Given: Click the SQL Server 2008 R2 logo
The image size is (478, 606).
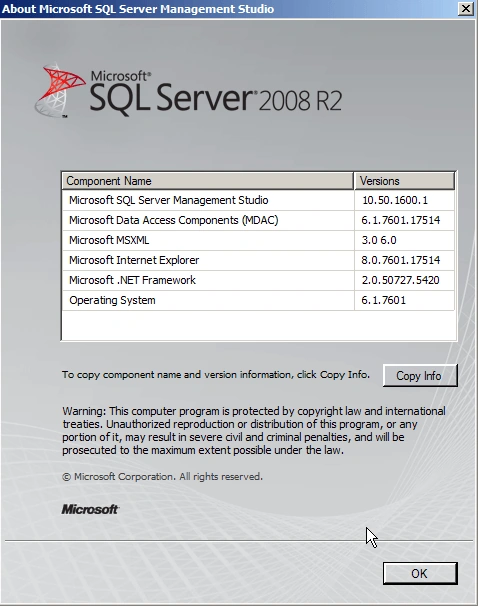Looking at the screenshot, I should click(x=188, y=91).
